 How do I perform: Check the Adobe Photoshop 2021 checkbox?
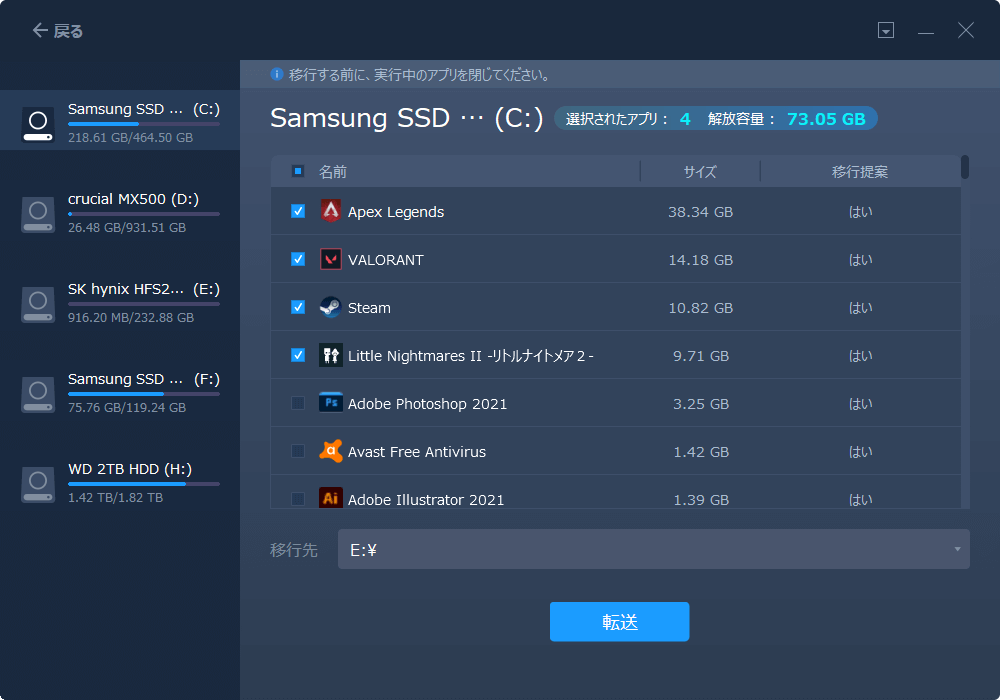[298, 403]
